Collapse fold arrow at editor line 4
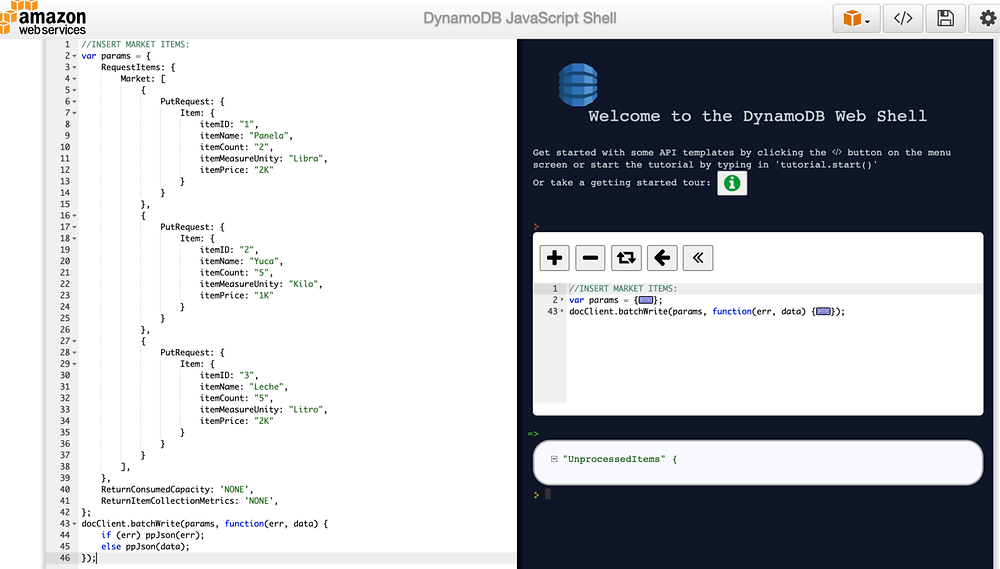Screen dimensions: 1000x569 [x=75, y=79]
